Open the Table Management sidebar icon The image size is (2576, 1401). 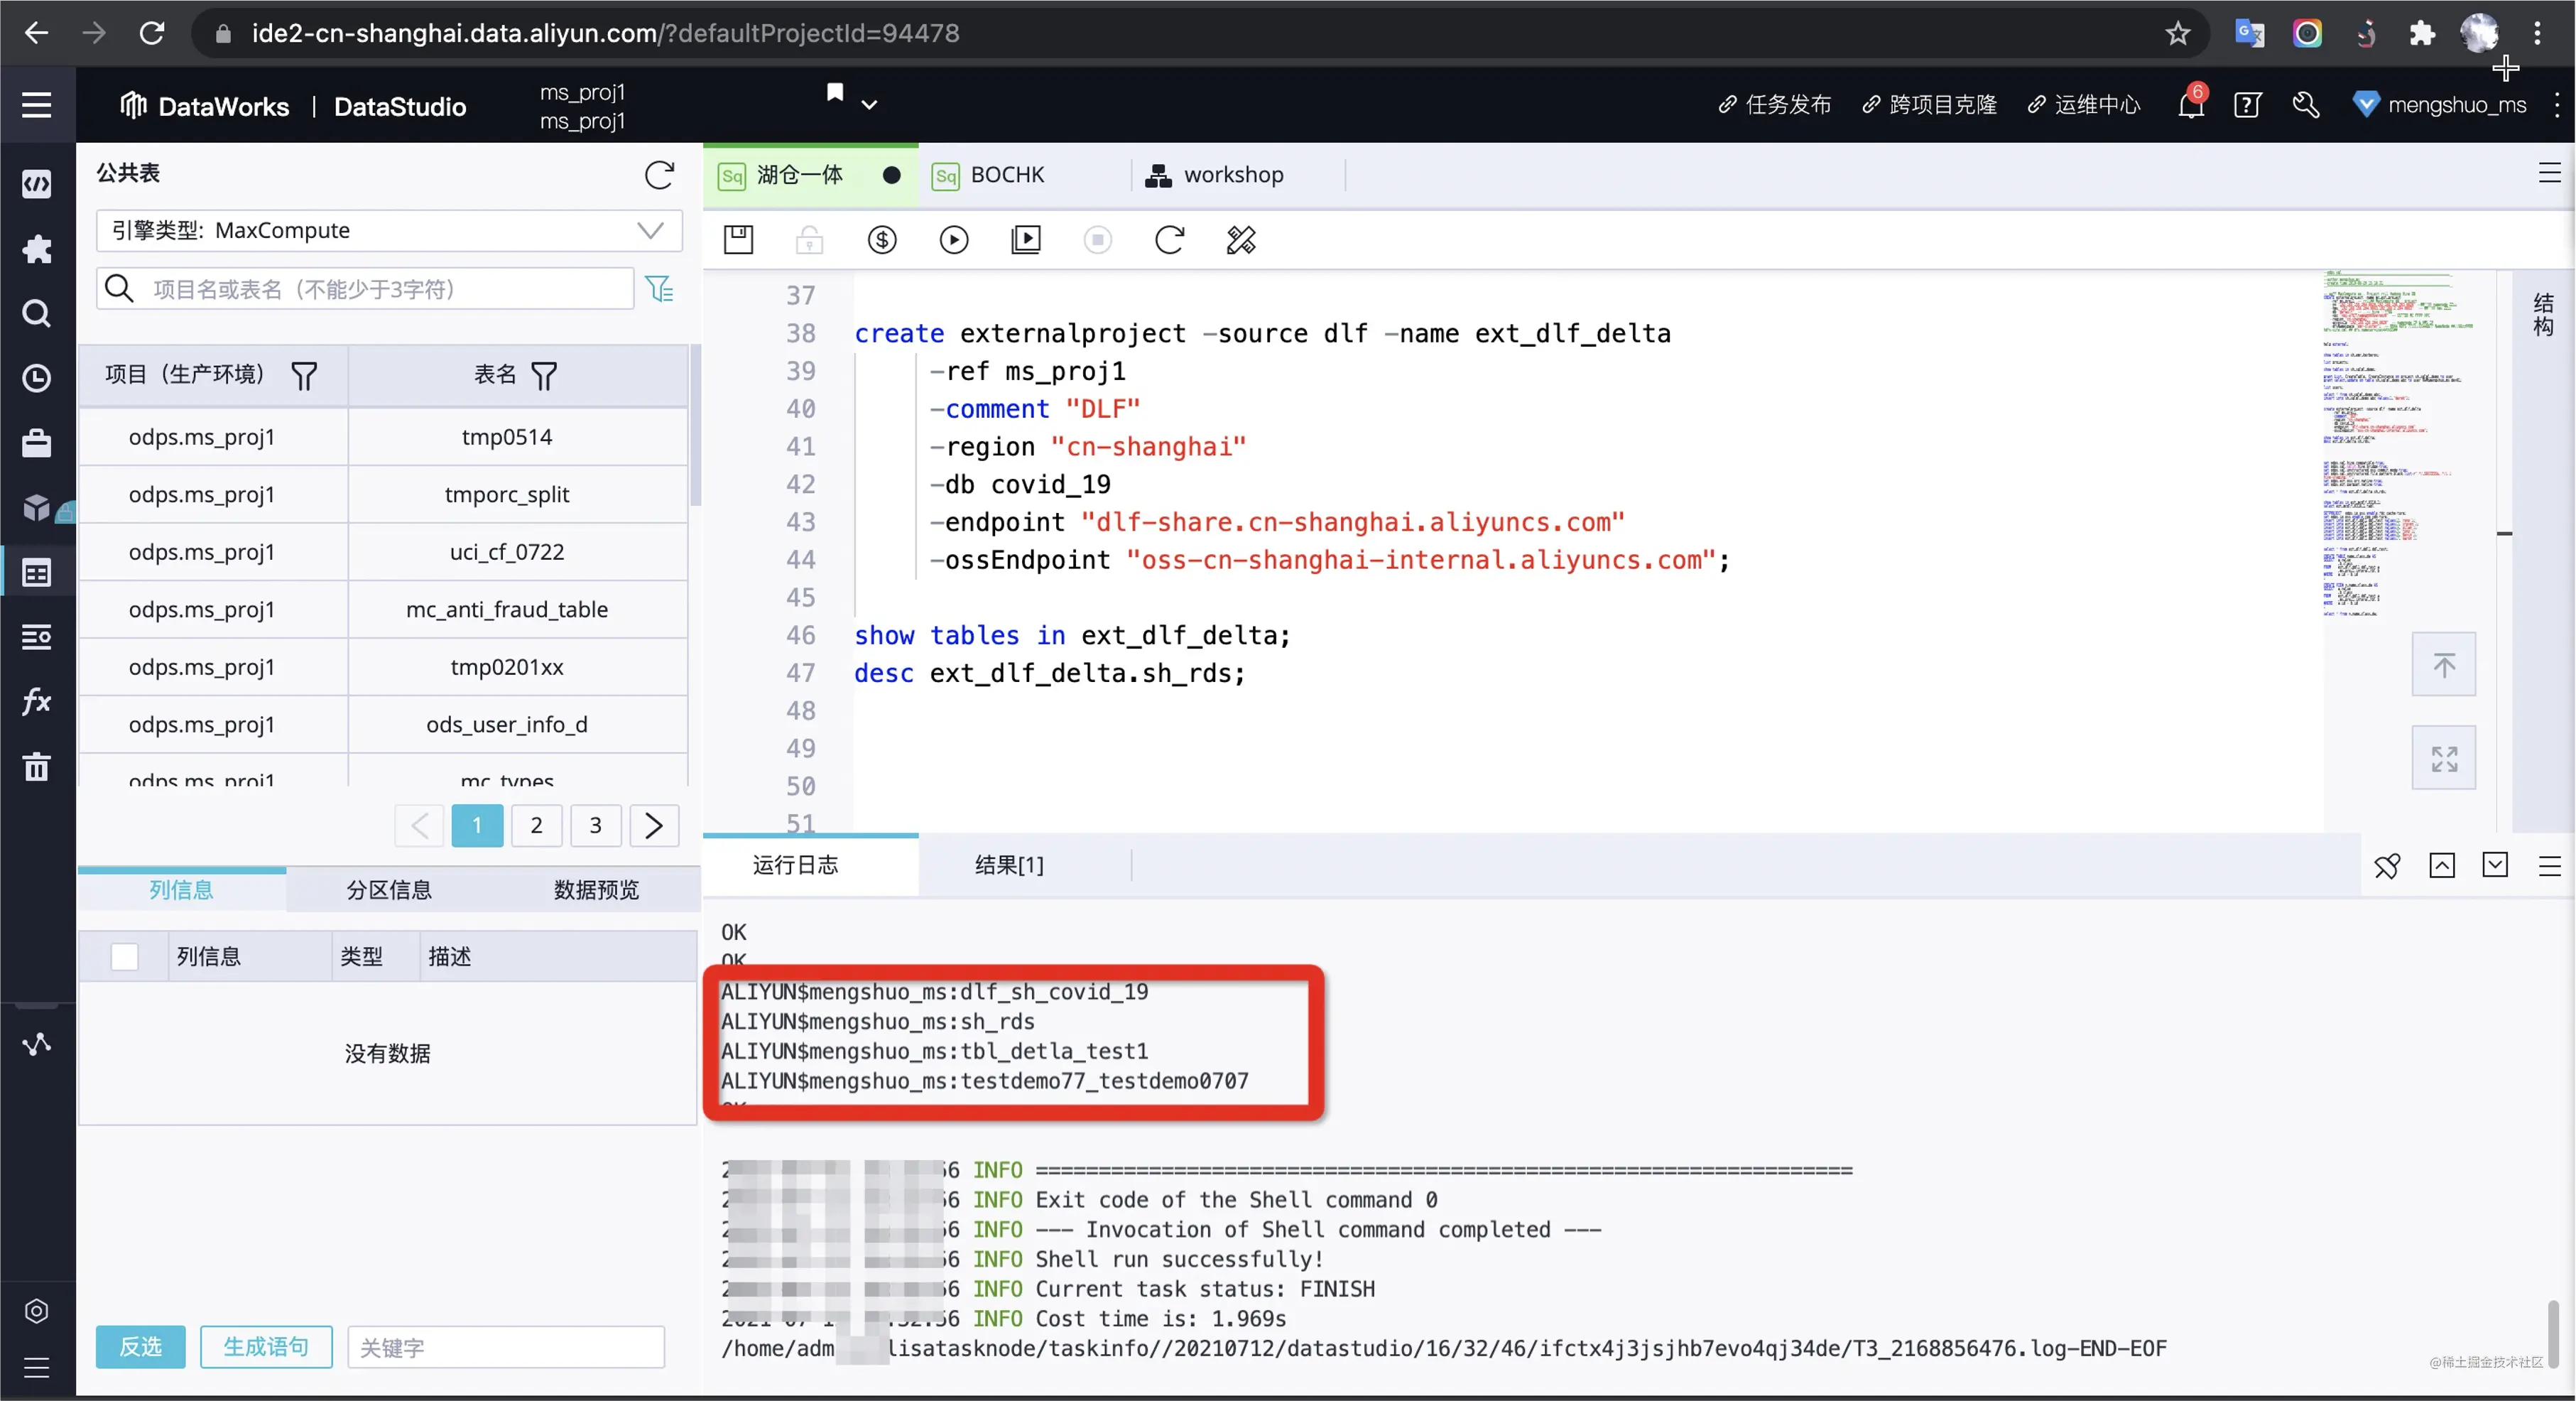pos(37,637)
